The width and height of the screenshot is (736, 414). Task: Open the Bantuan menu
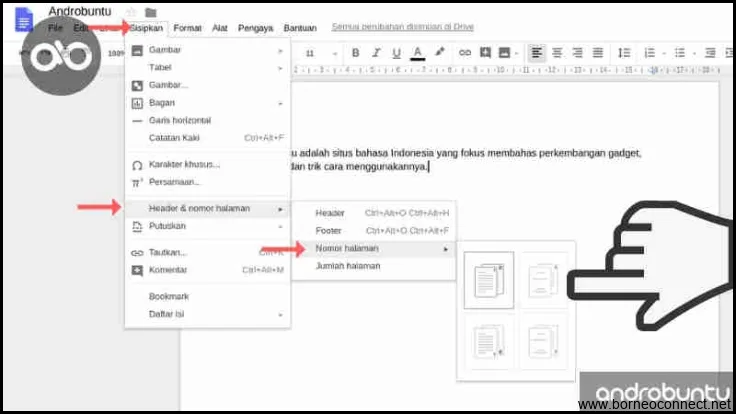click(300, 28)
